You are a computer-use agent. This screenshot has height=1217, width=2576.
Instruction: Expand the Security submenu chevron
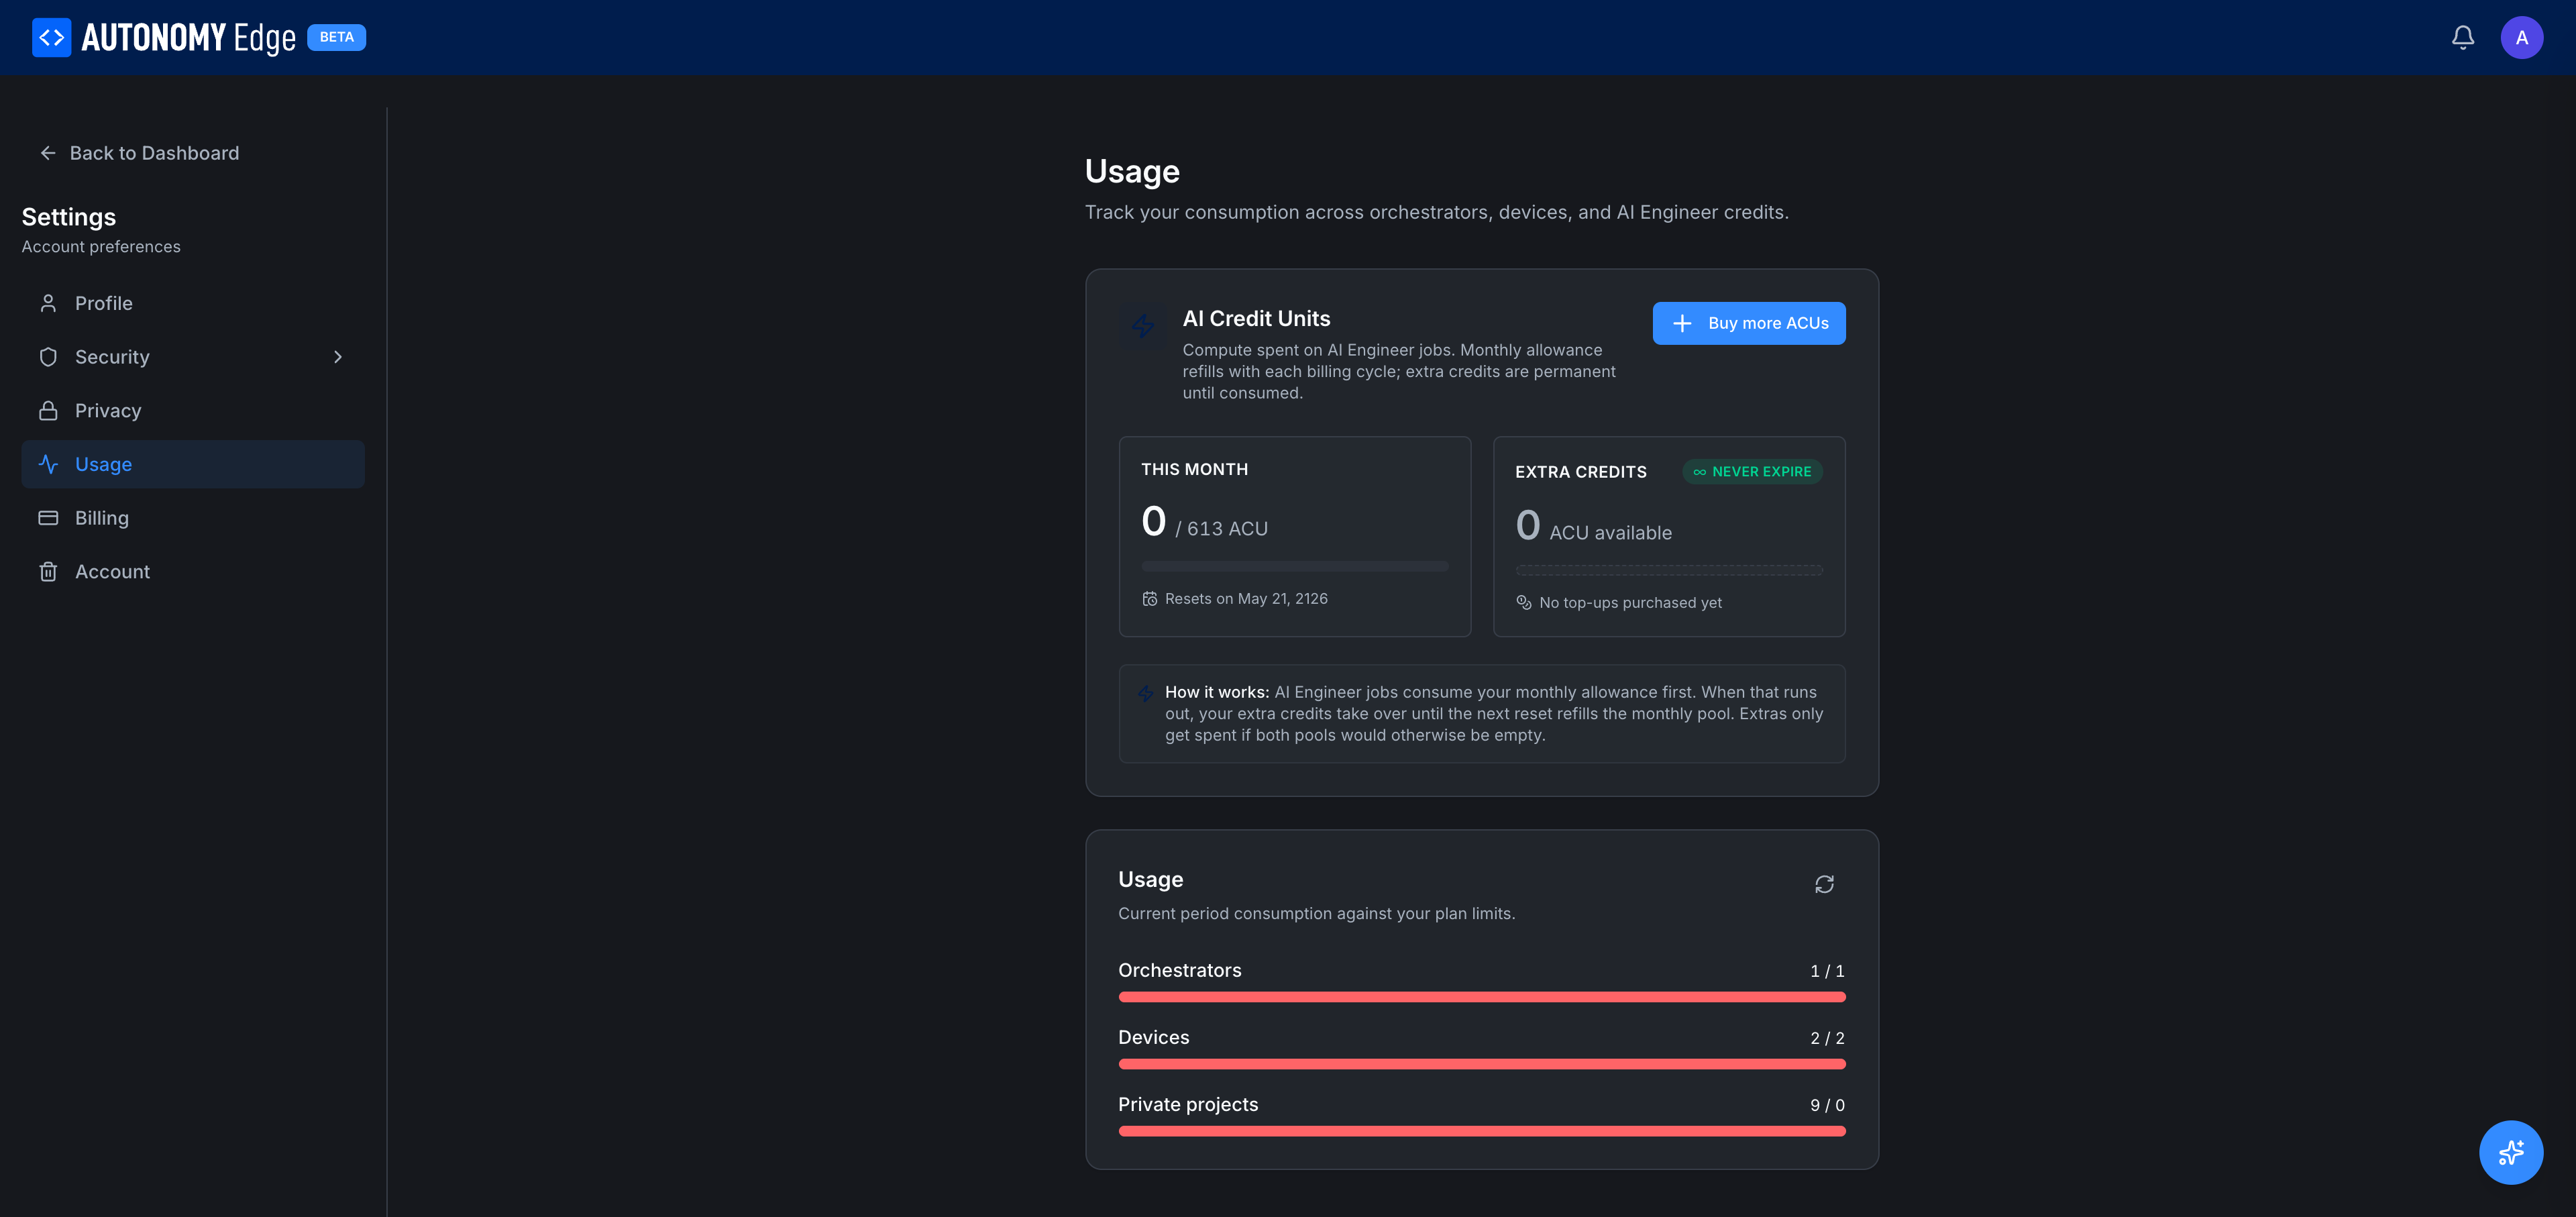click(x=338, y=357)
